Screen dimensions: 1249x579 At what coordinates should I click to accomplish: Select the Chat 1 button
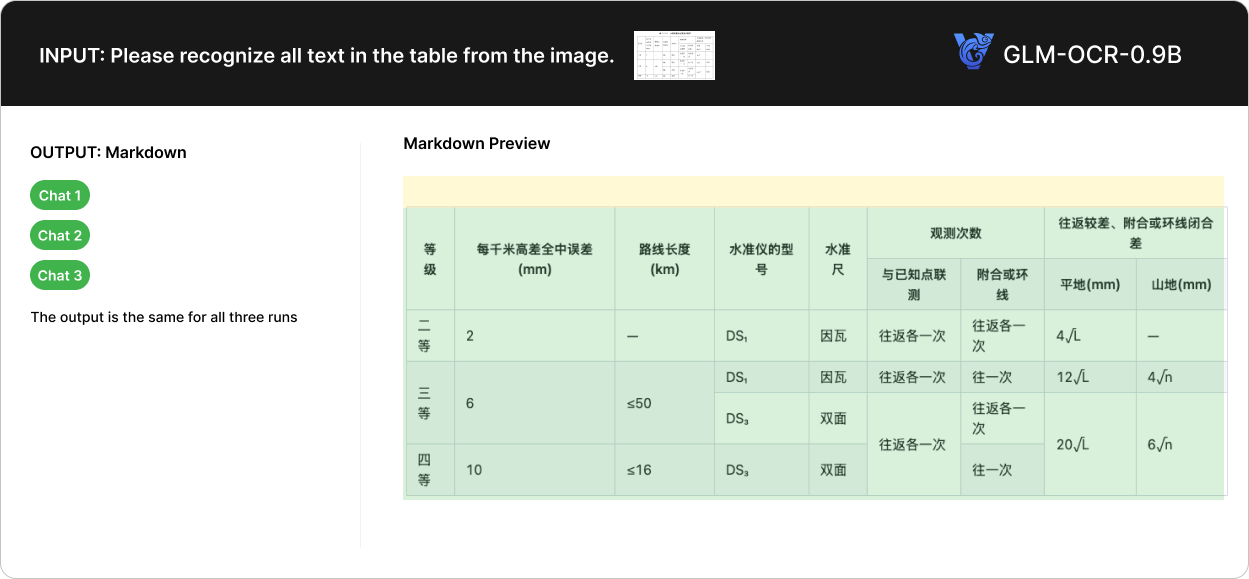click(x=60, y=196)
